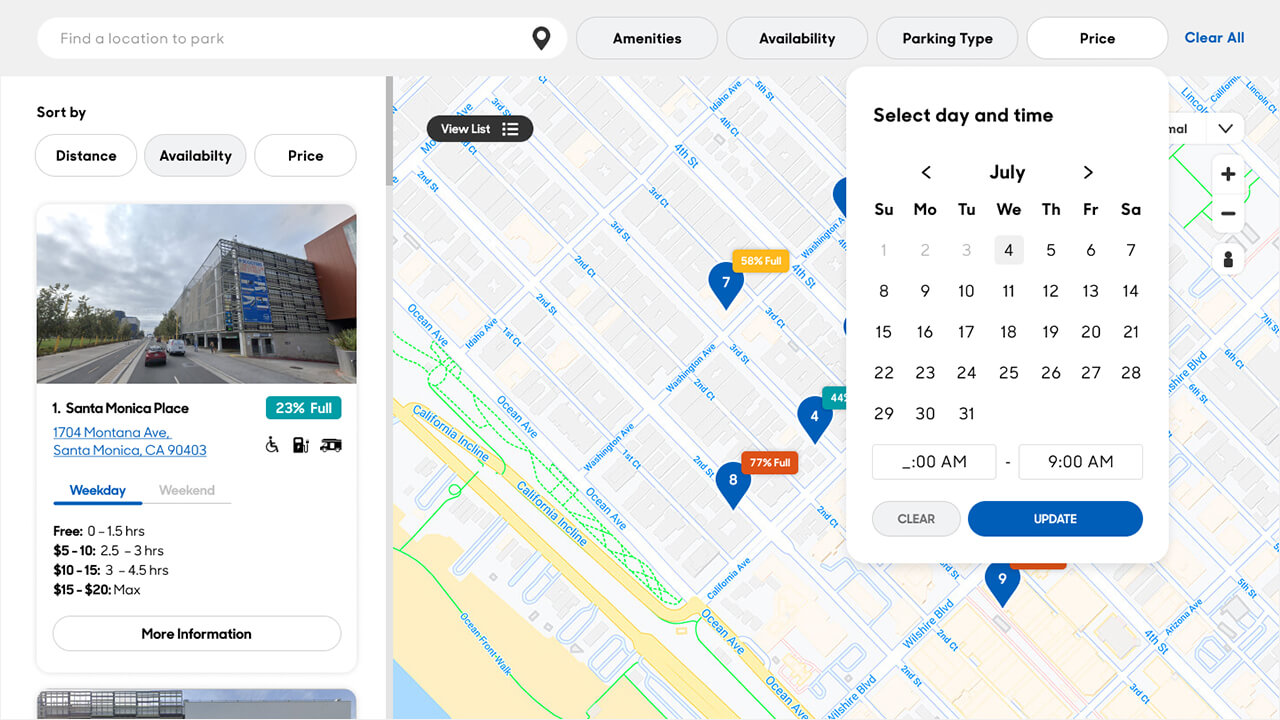1280x720 pixels.
Task: Click More Information button
Action: [x=197, y=634]
